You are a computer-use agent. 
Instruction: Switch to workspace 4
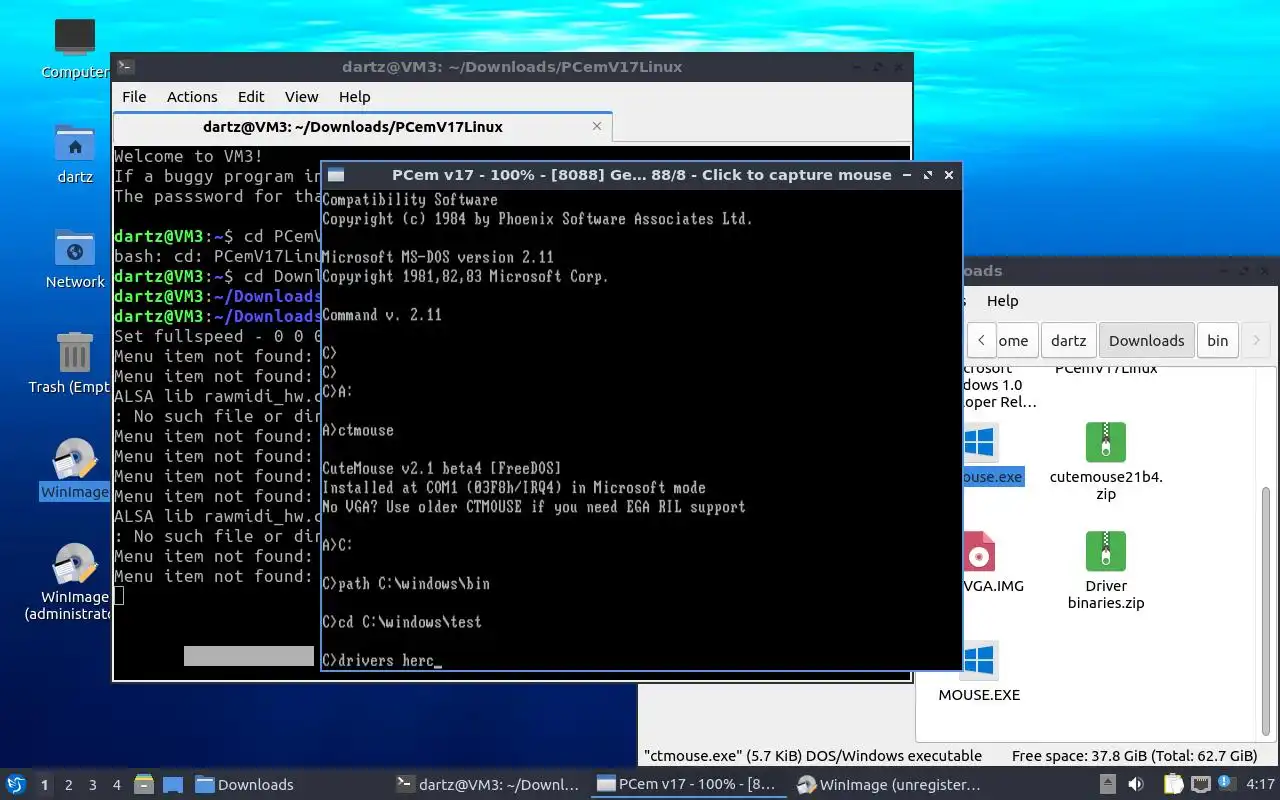[x=117, y=785]
